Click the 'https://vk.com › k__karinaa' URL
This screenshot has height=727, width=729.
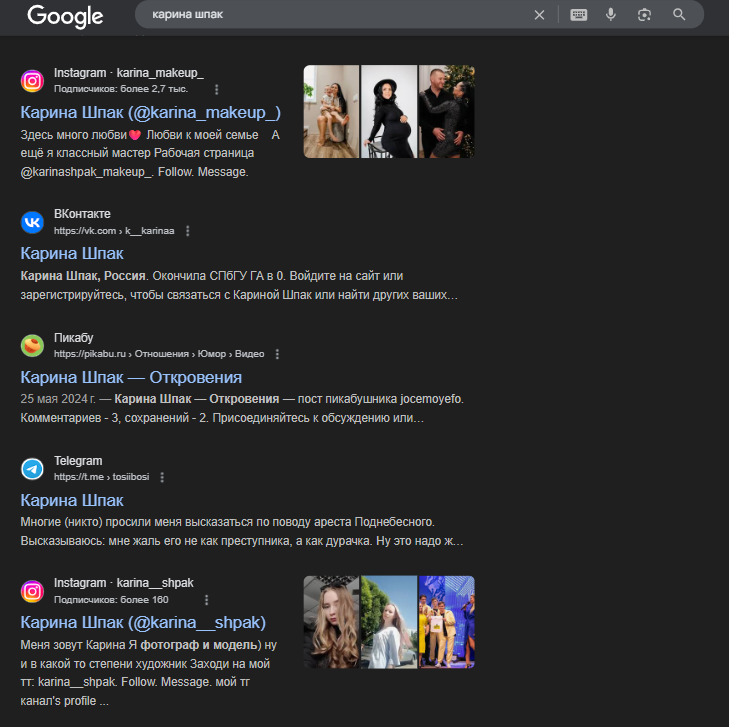[114, 231]
